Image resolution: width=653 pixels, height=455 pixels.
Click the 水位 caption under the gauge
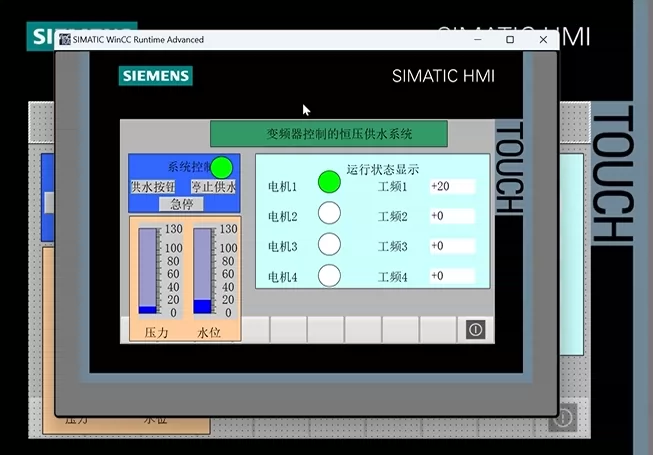(x=209, y=332)
